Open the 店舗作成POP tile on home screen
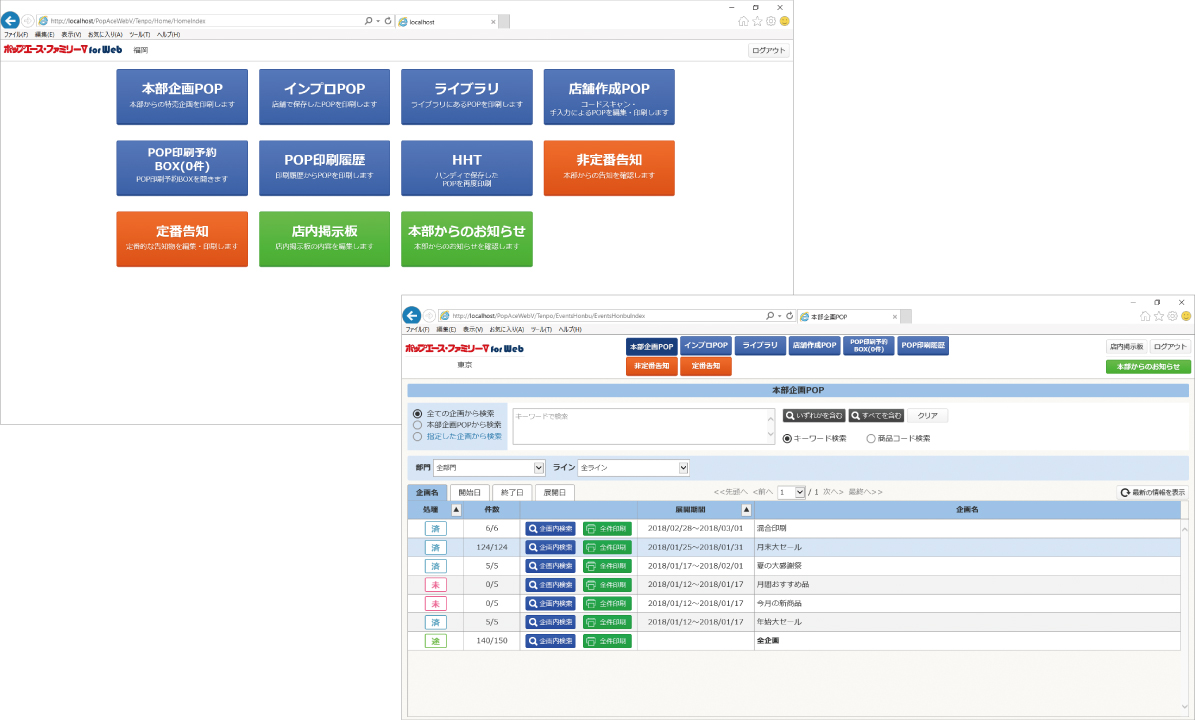 pyautogui.click(x=609, y=97)
